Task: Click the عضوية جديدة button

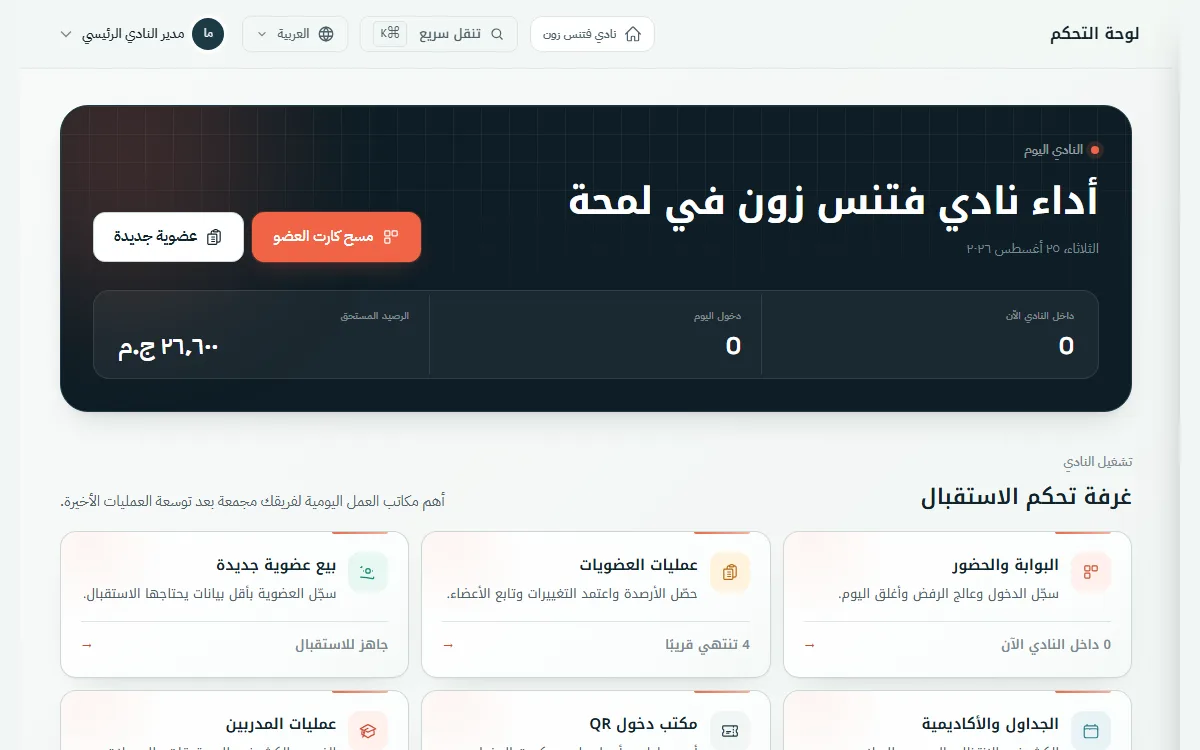Action: click(168, 237)
